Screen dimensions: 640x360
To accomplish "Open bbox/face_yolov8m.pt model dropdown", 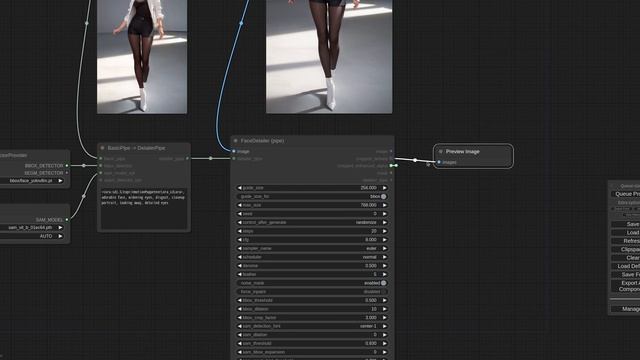I will pyautogui.click(x=32, y=181).
